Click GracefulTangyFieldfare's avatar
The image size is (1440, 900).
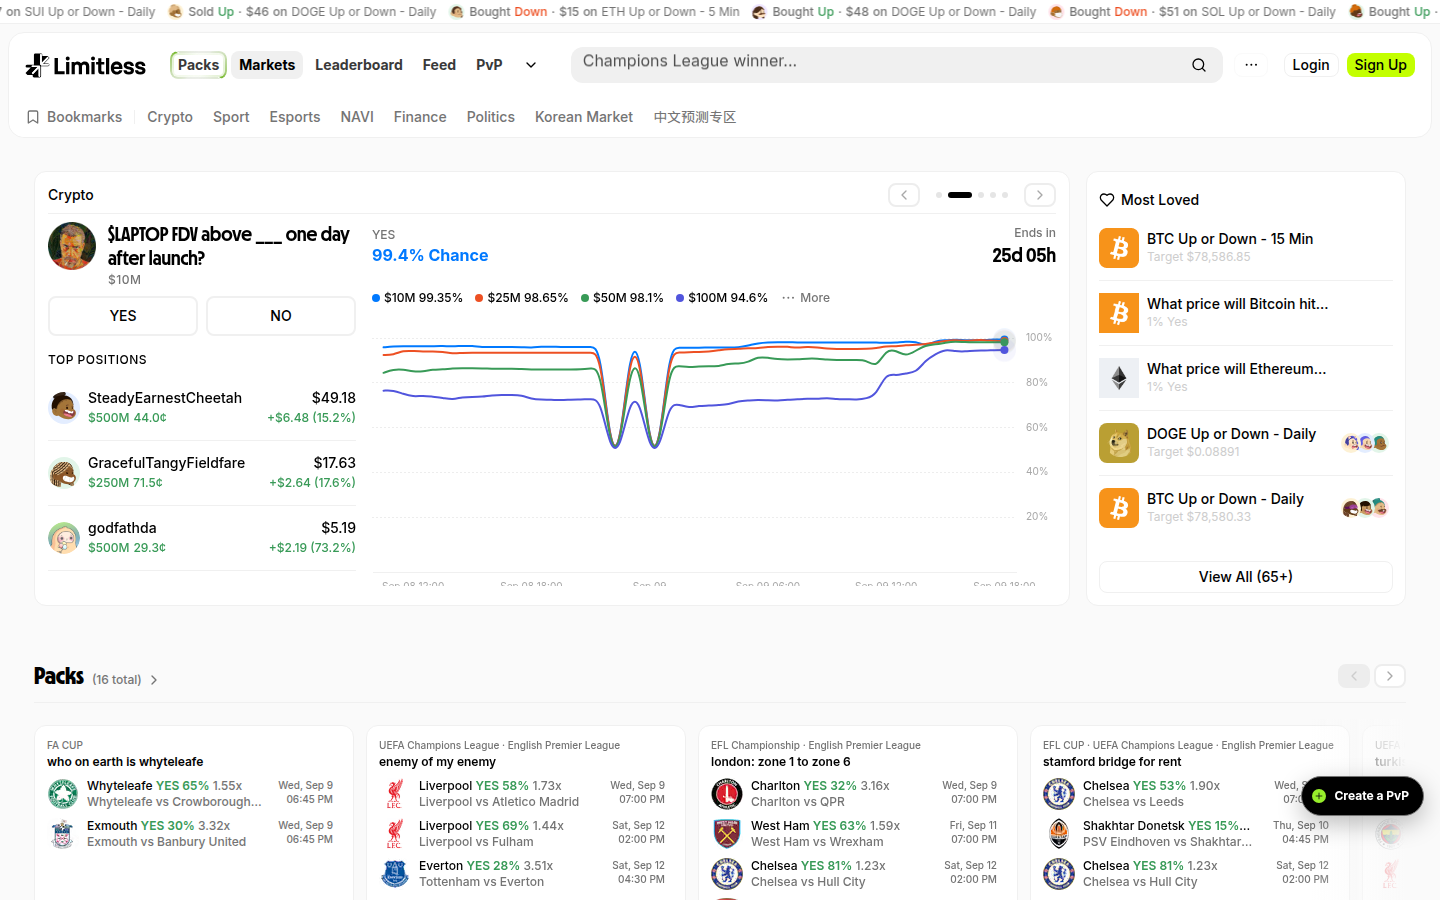[64, 472]
